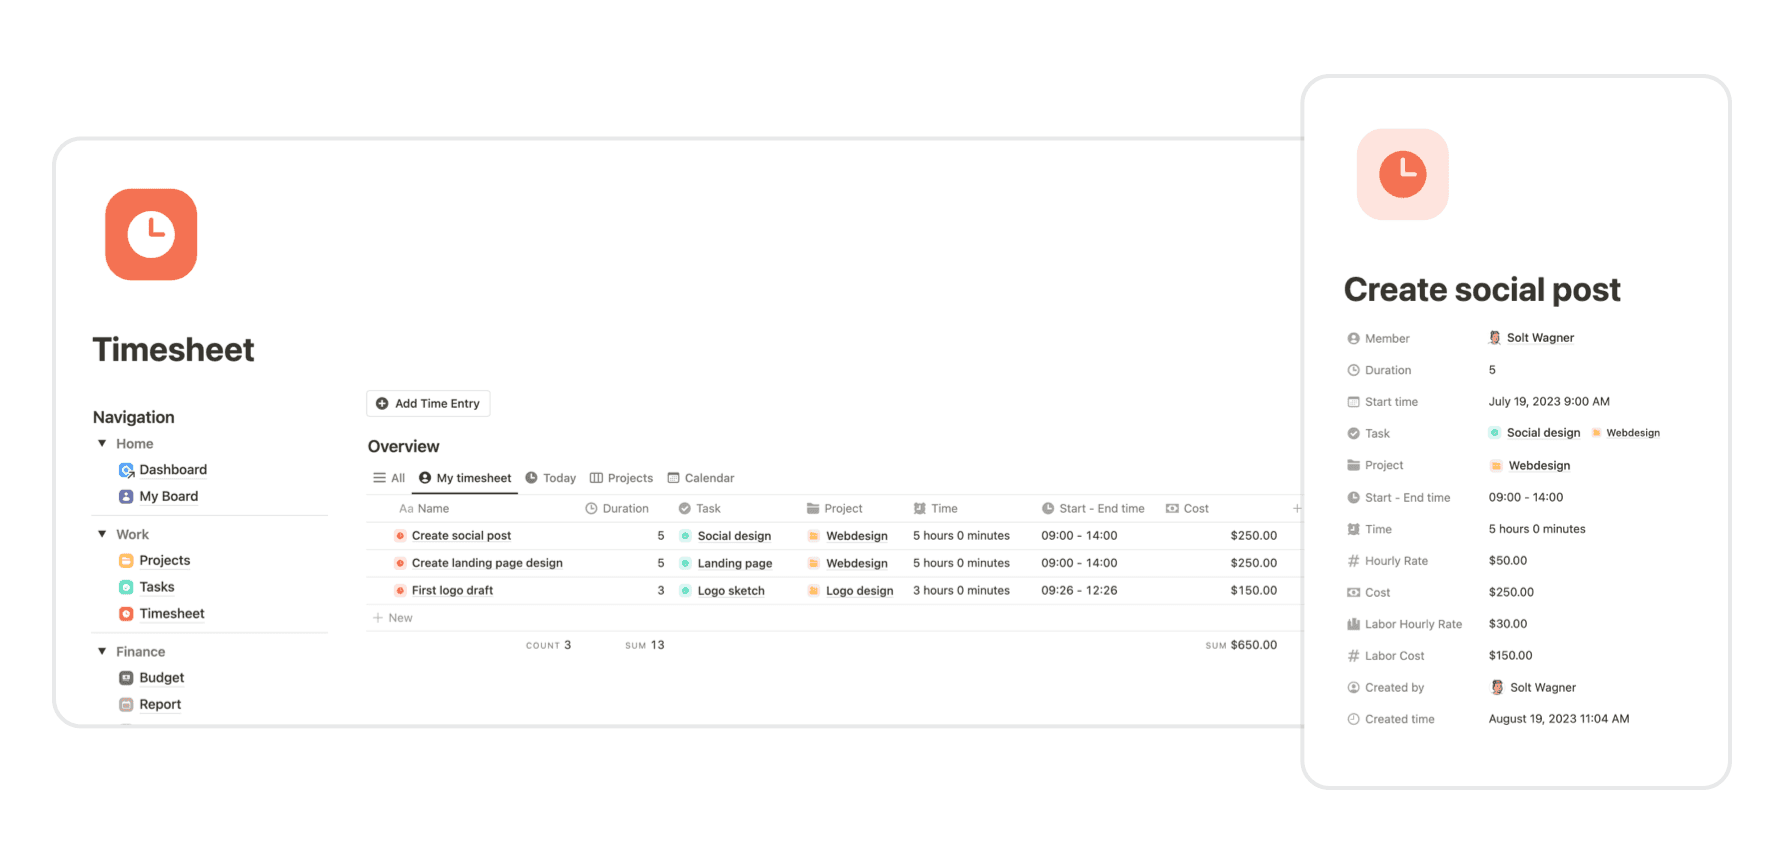The image size is (1780, 862).
Task: Click the Social design task icon in table
Action: click(x=685, y=536)
